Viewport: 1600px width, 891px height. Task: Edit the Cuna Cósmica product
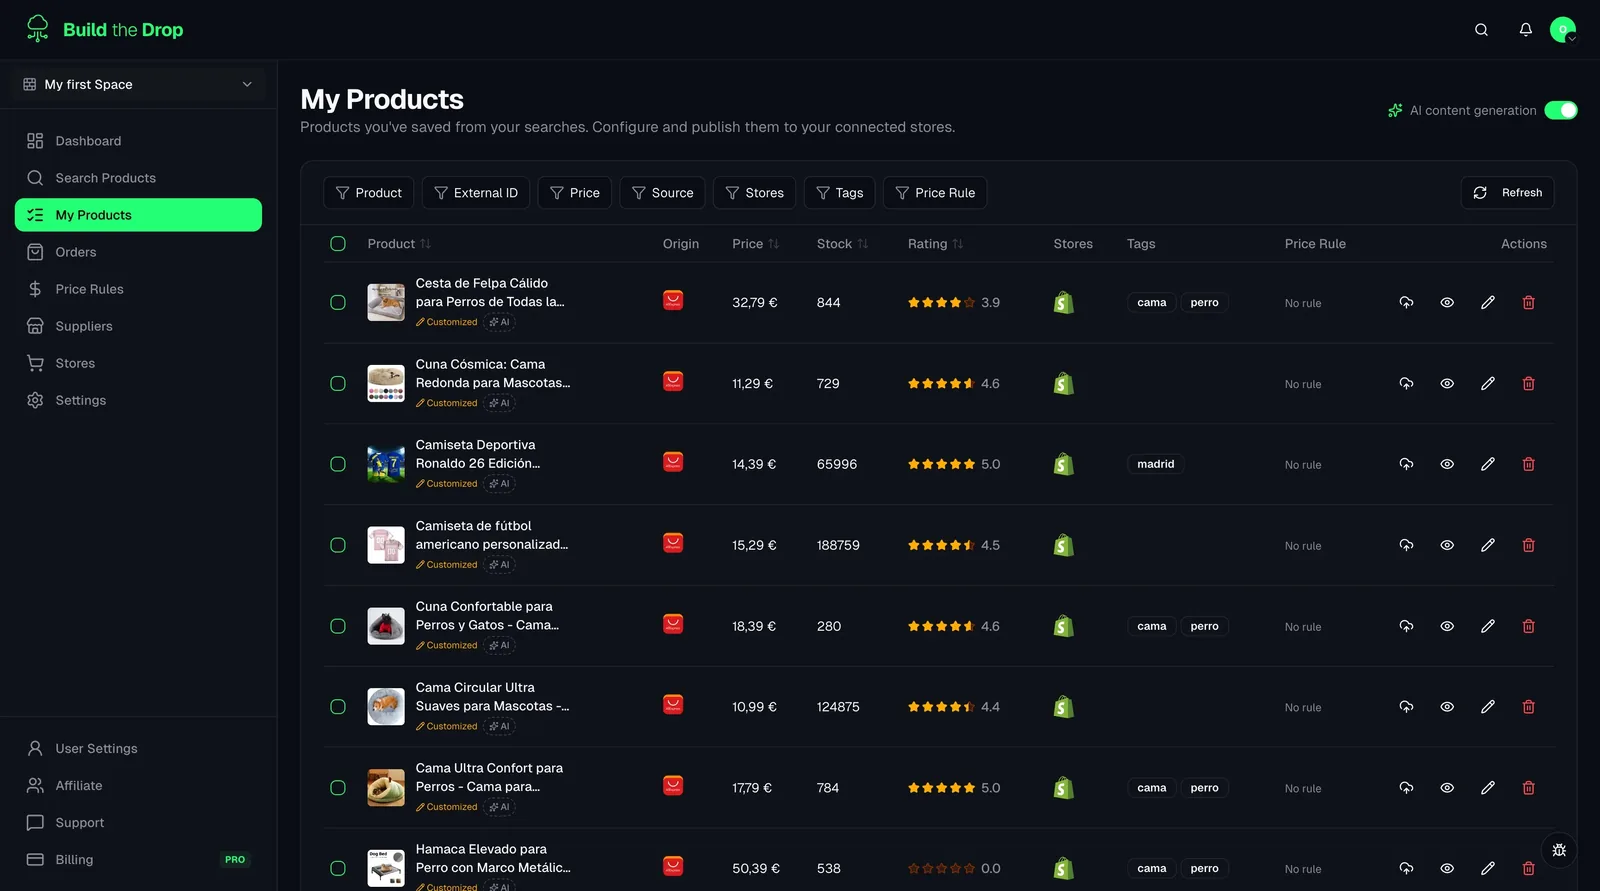point(1488,383)
